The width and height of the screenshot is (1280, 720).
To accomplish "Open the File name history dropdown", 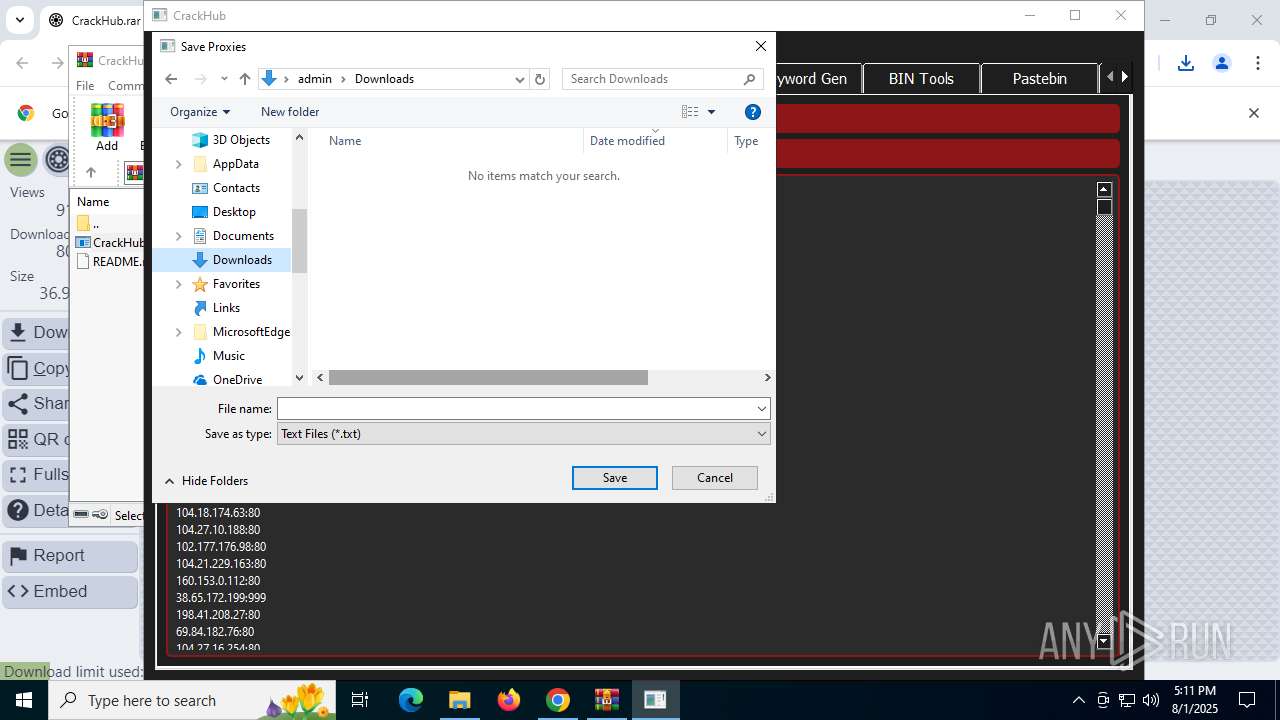I will pyautogui.click(x=762, y=408).
